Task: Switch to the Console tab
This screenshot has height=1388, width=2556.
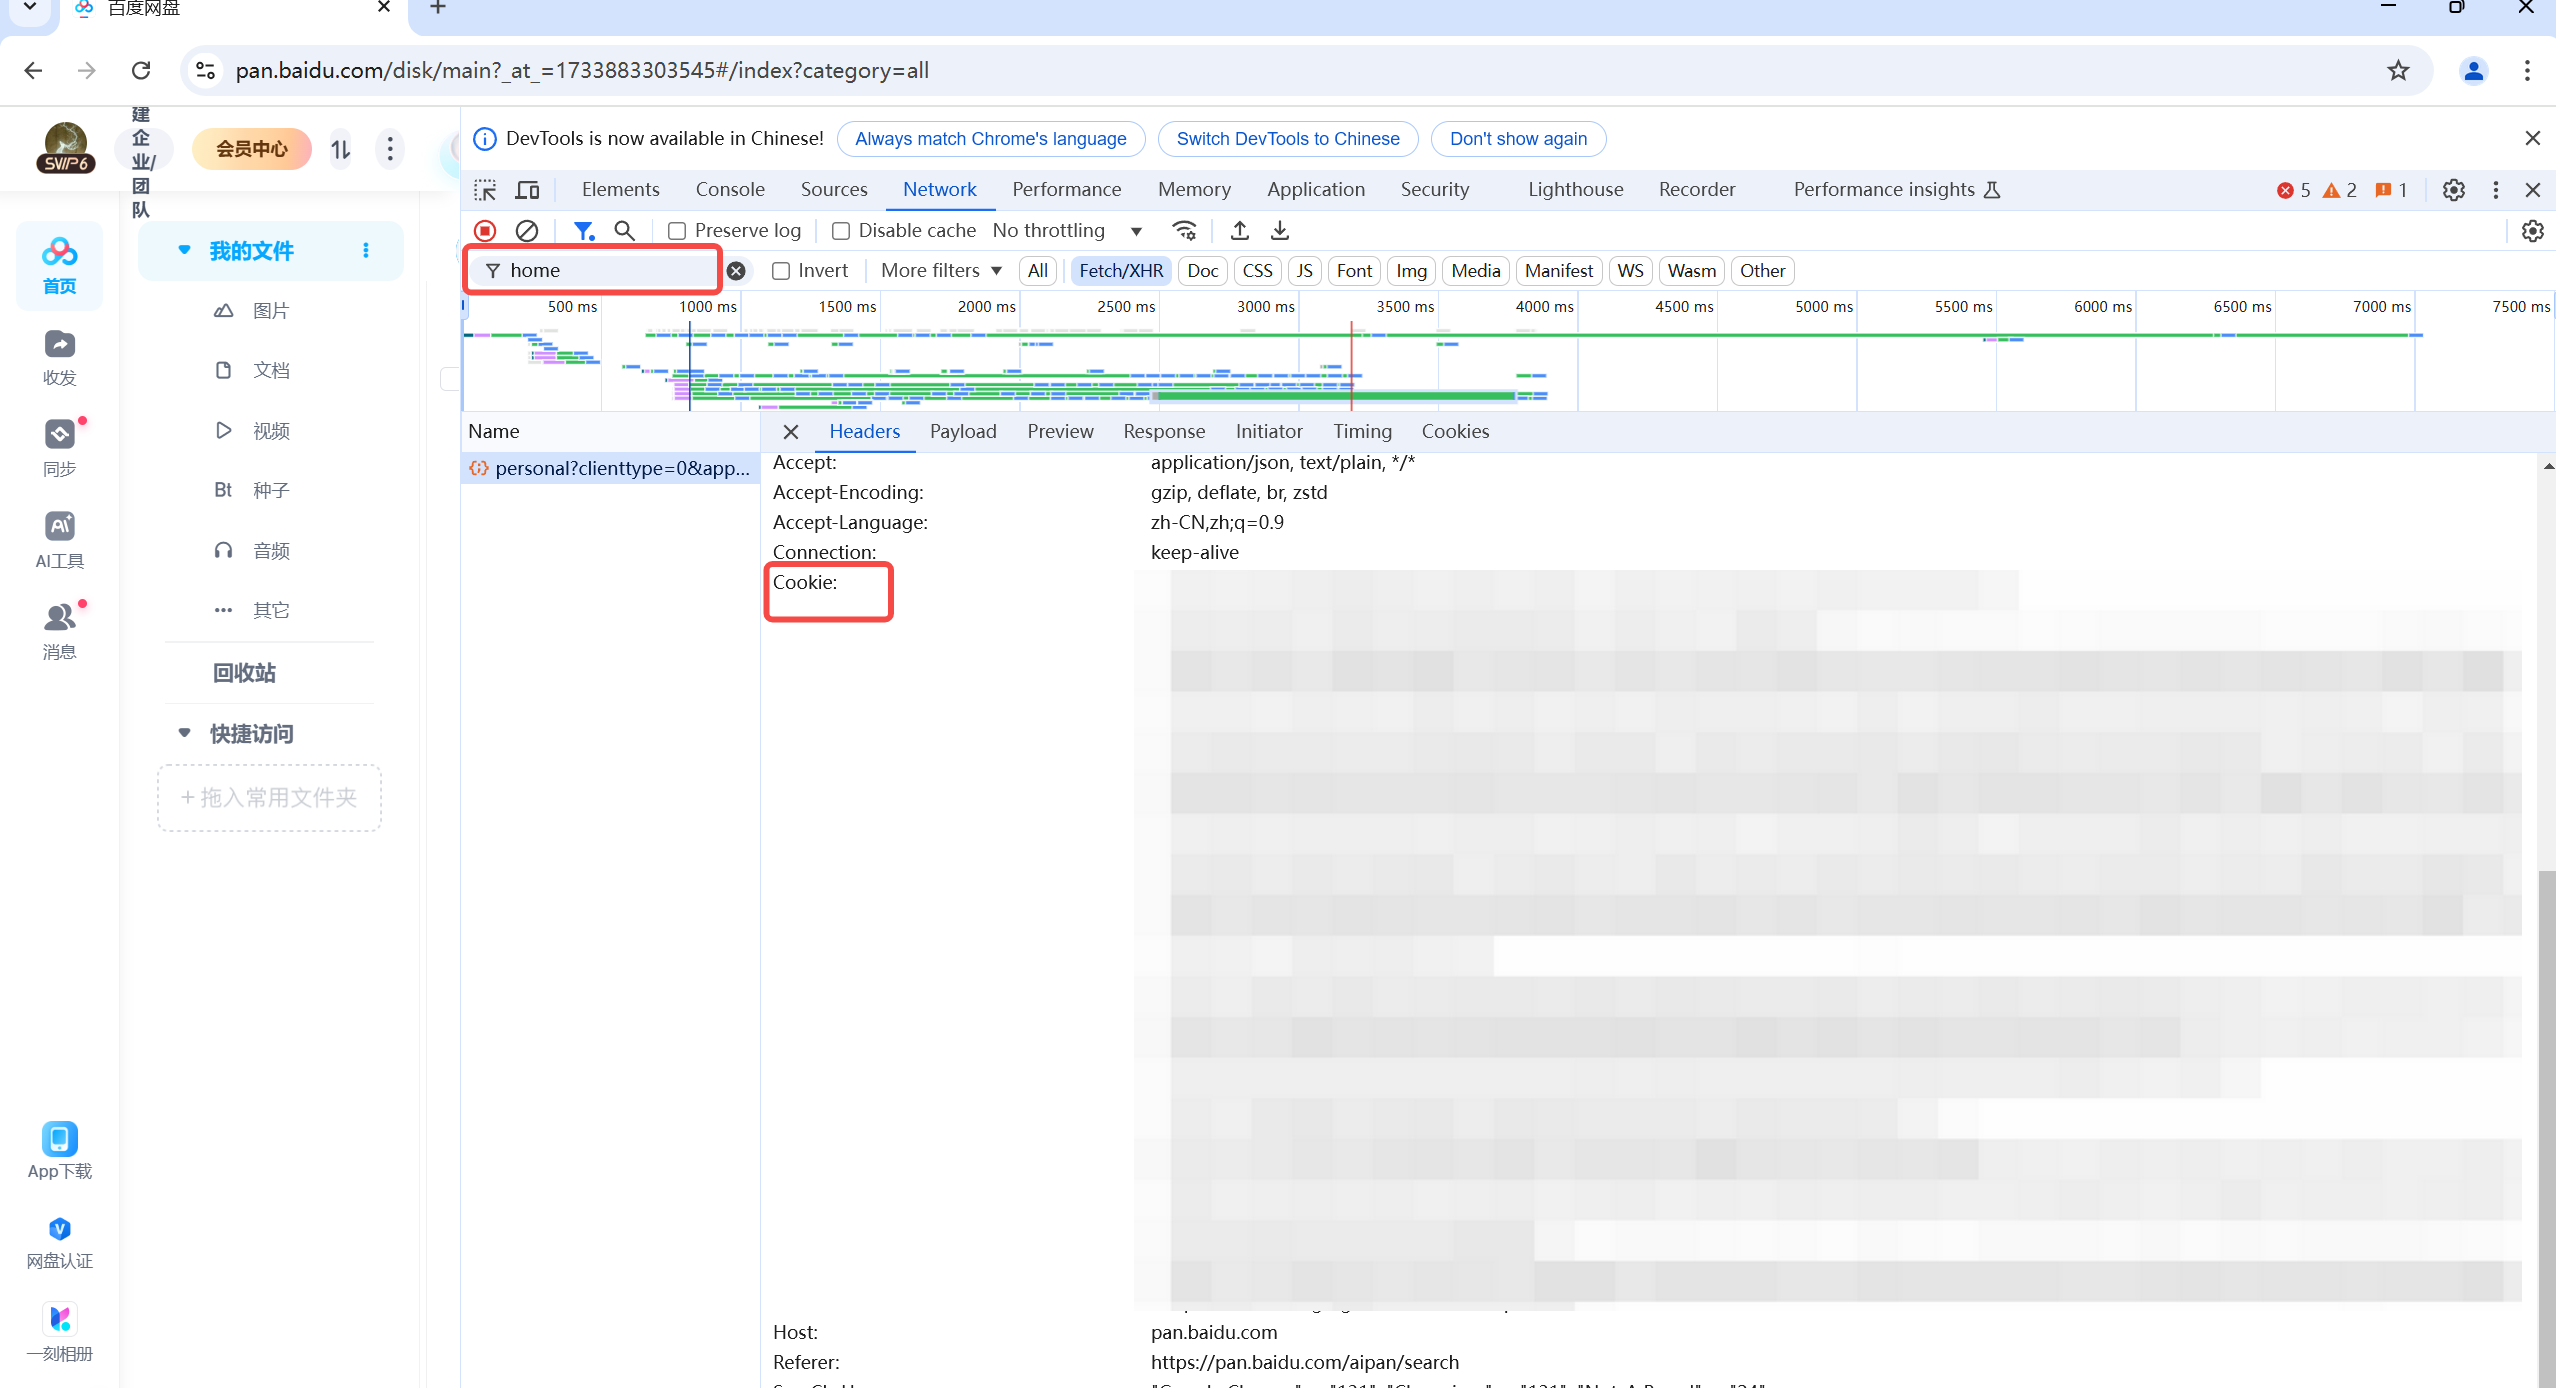Action: [729, 190]
